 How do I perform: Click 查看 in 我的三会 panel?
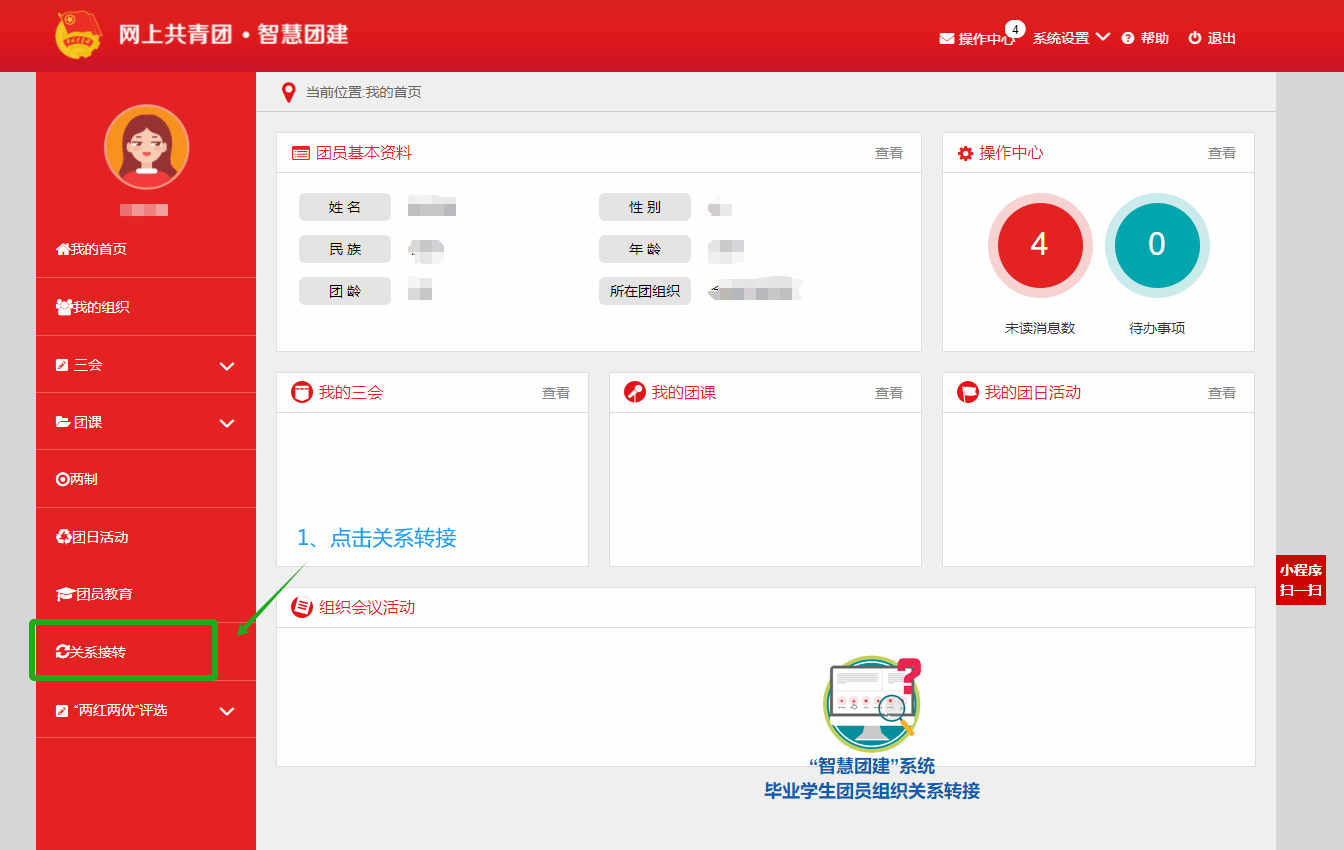[556, 393]
